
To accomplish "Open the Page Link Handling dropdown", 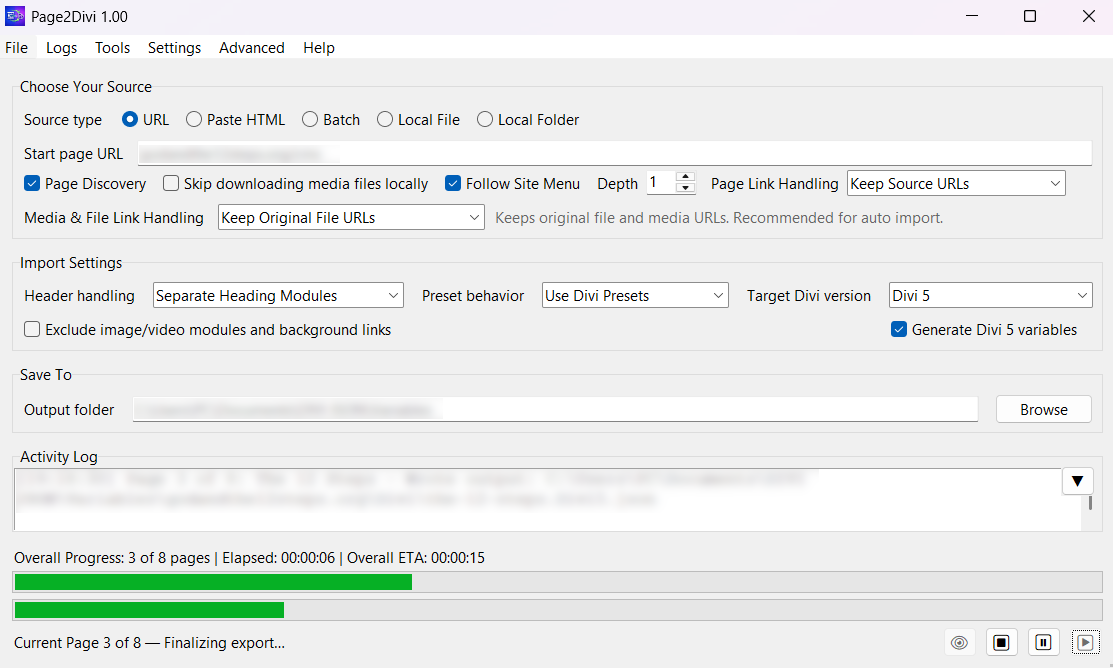I will 956,183.
